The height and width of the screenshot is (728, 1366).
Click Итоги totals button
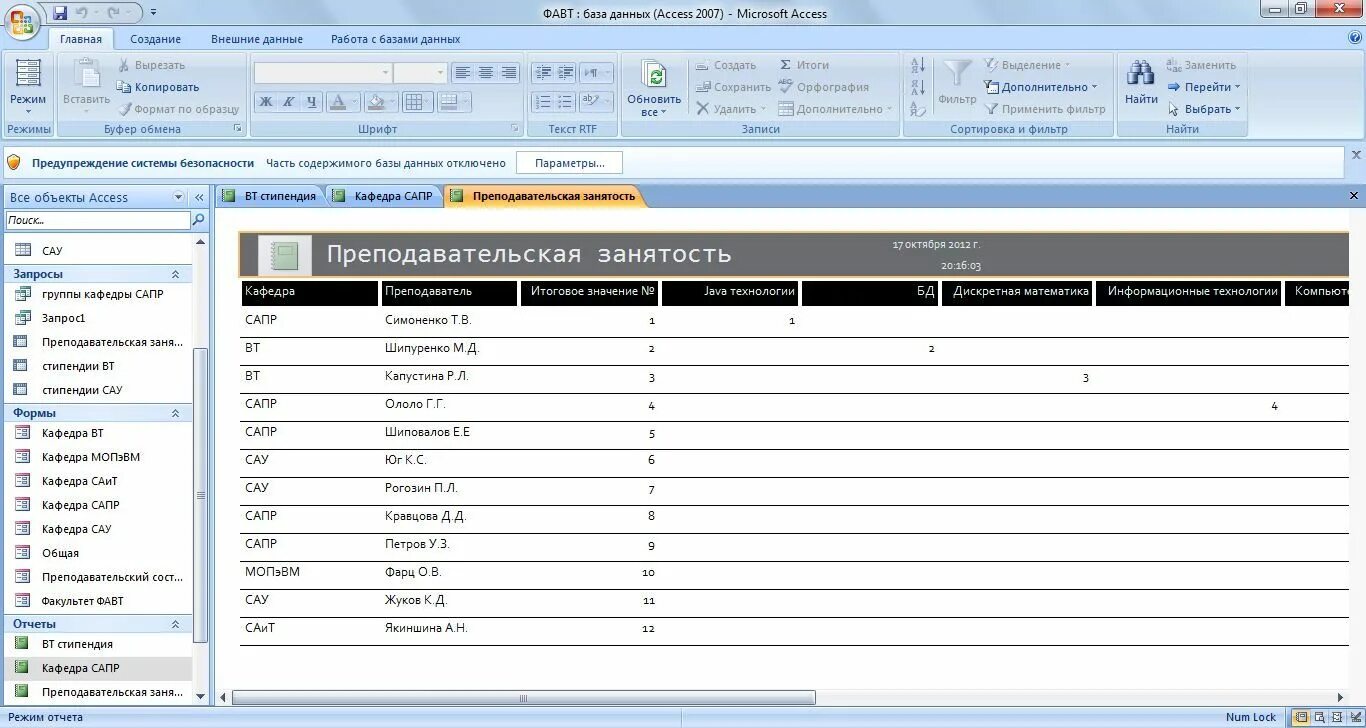[x=804, y=65]
